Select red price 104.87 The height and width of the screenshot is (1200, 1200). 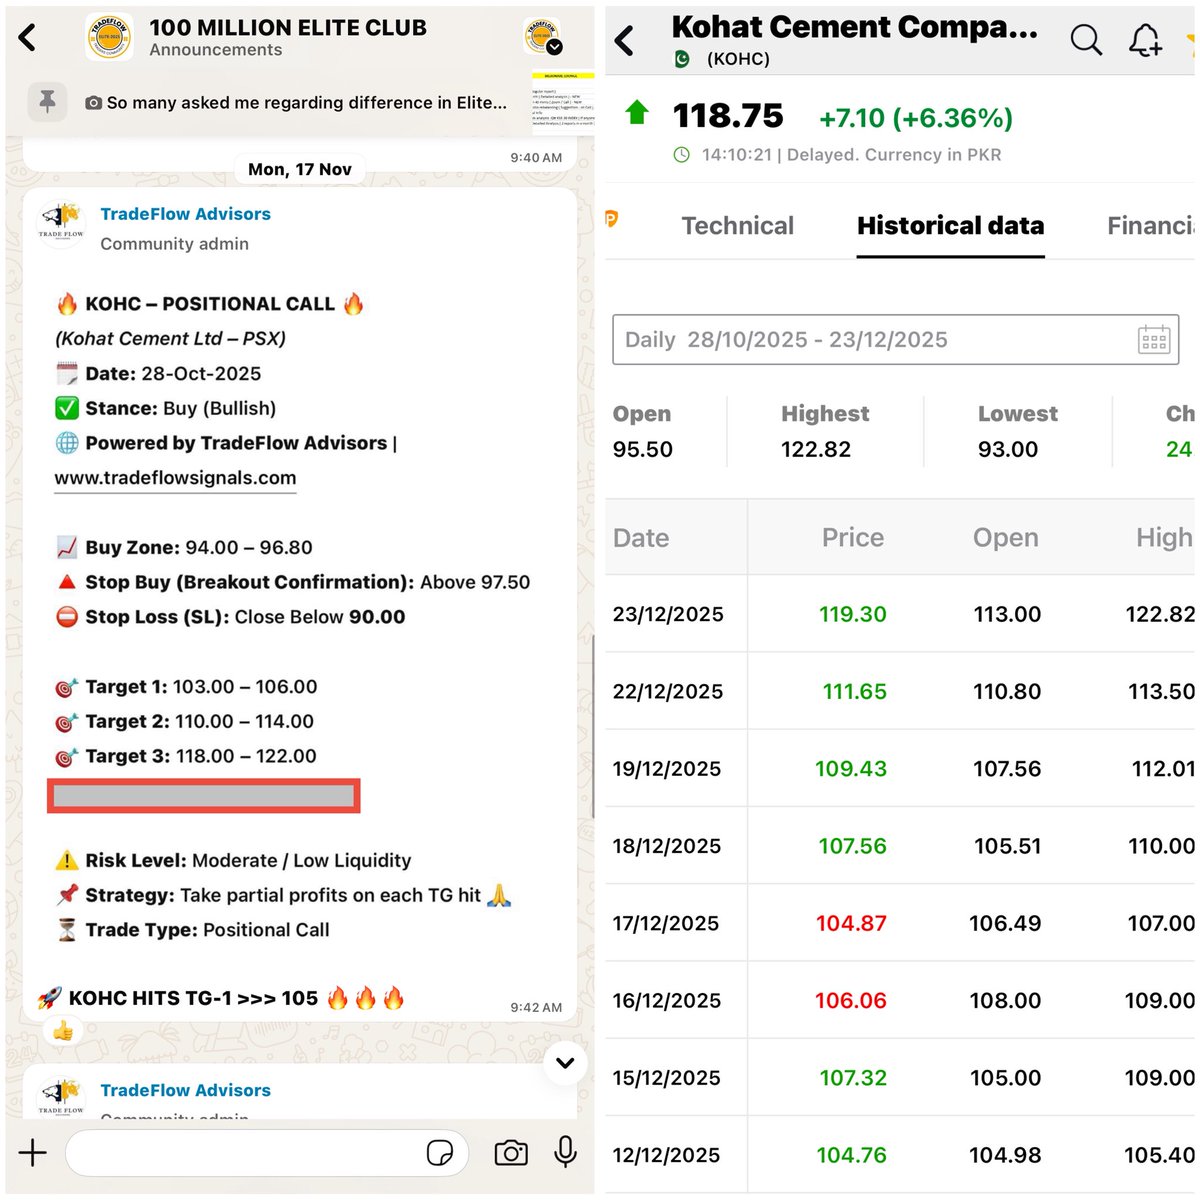point(851,923)
